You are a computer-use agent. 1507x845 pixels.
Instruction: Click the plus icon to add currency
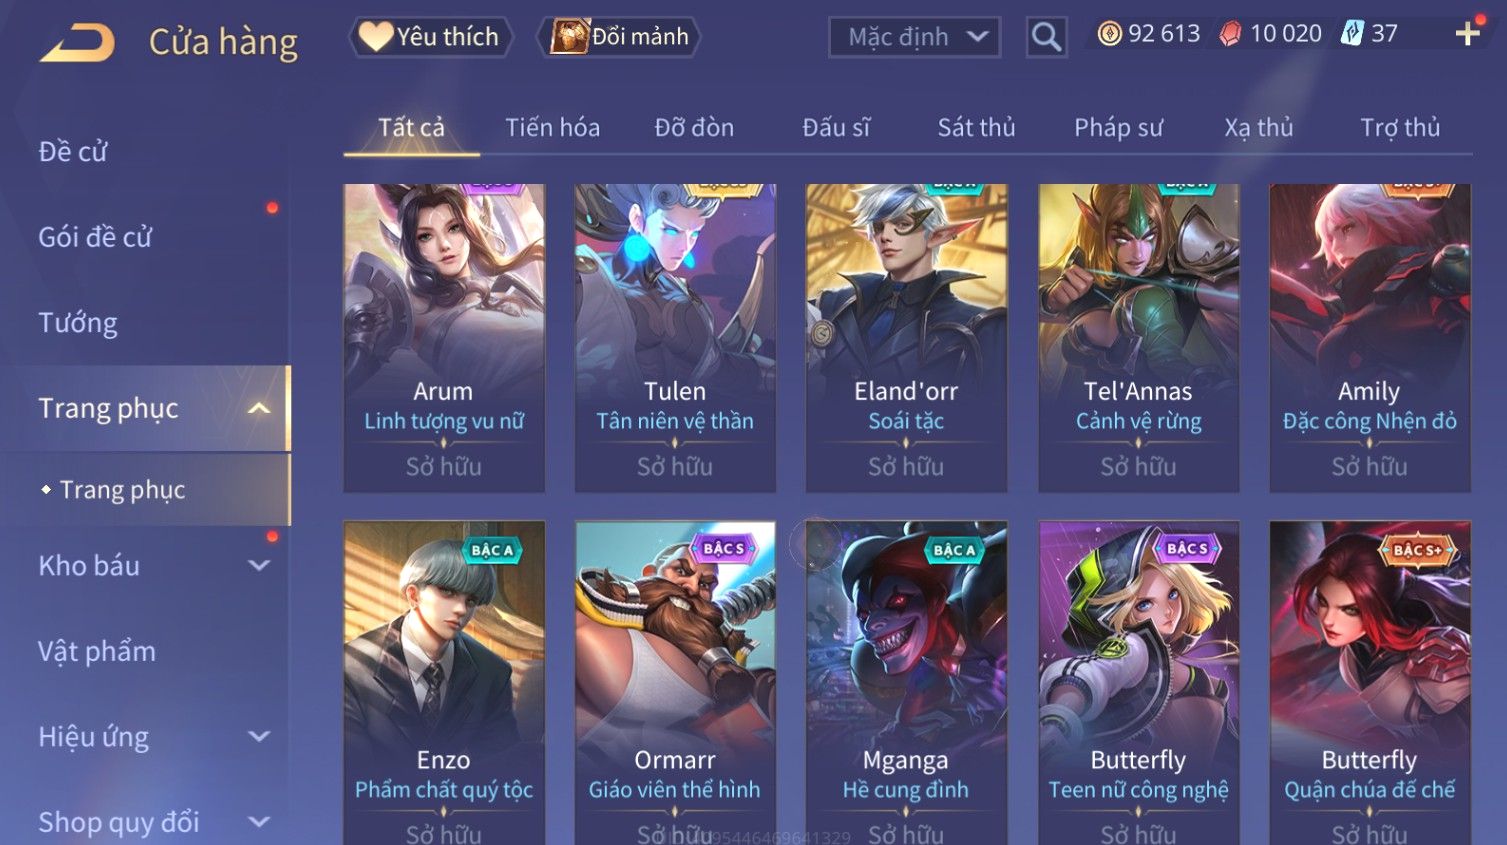(x=1468, y=34)
